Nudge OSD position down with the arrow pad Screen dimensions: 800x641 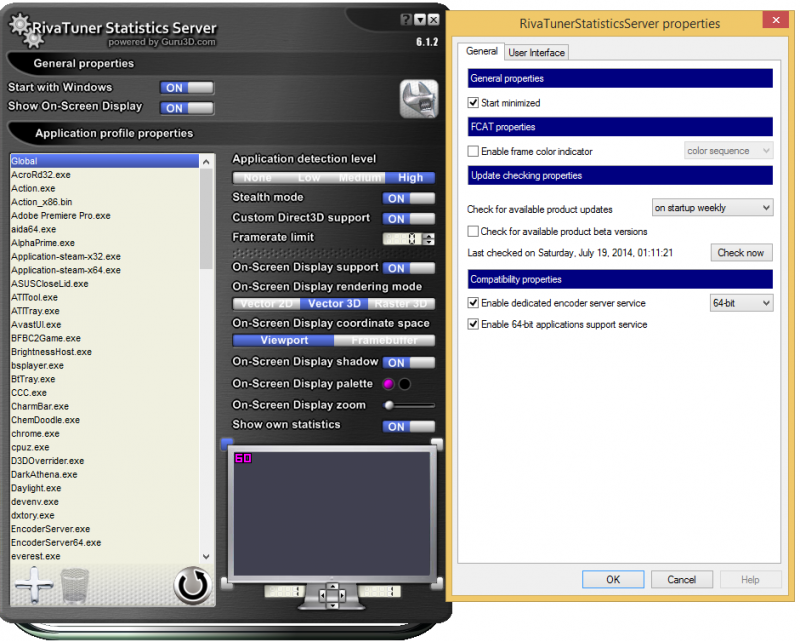click(x=332, y=605)
